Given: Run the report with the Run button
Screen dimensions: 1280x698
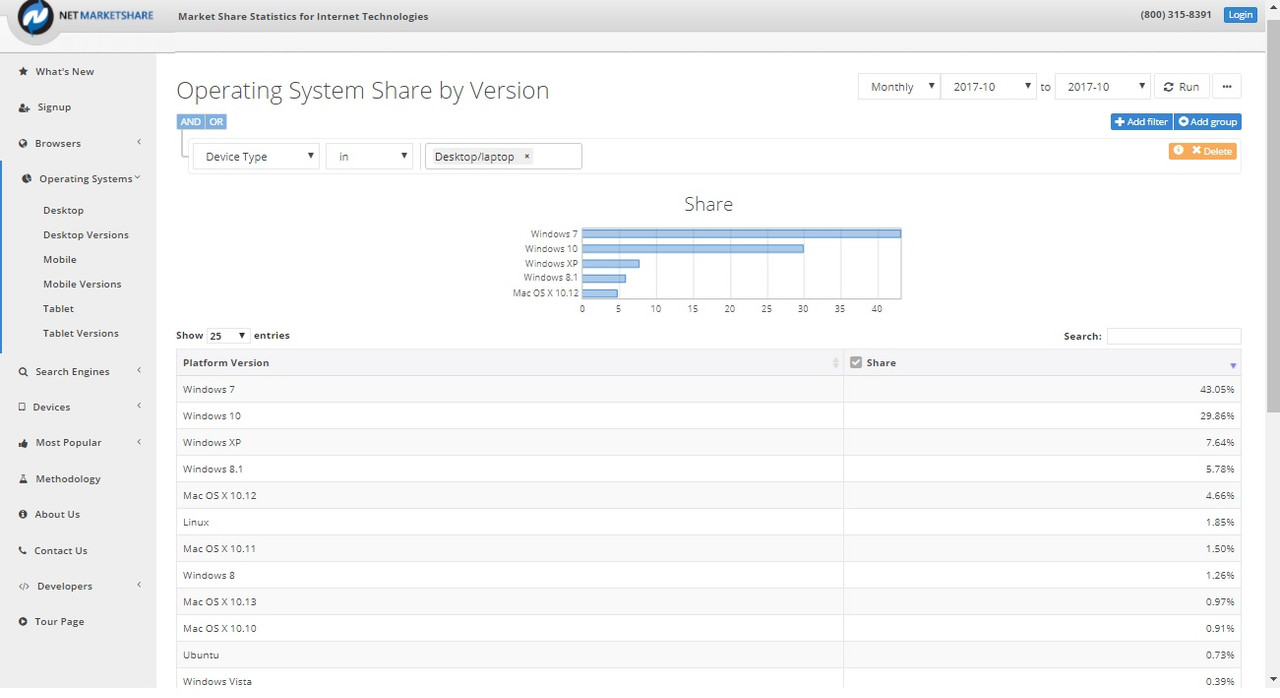Looking at the screenshot, I should click(x=1181, y=87).
